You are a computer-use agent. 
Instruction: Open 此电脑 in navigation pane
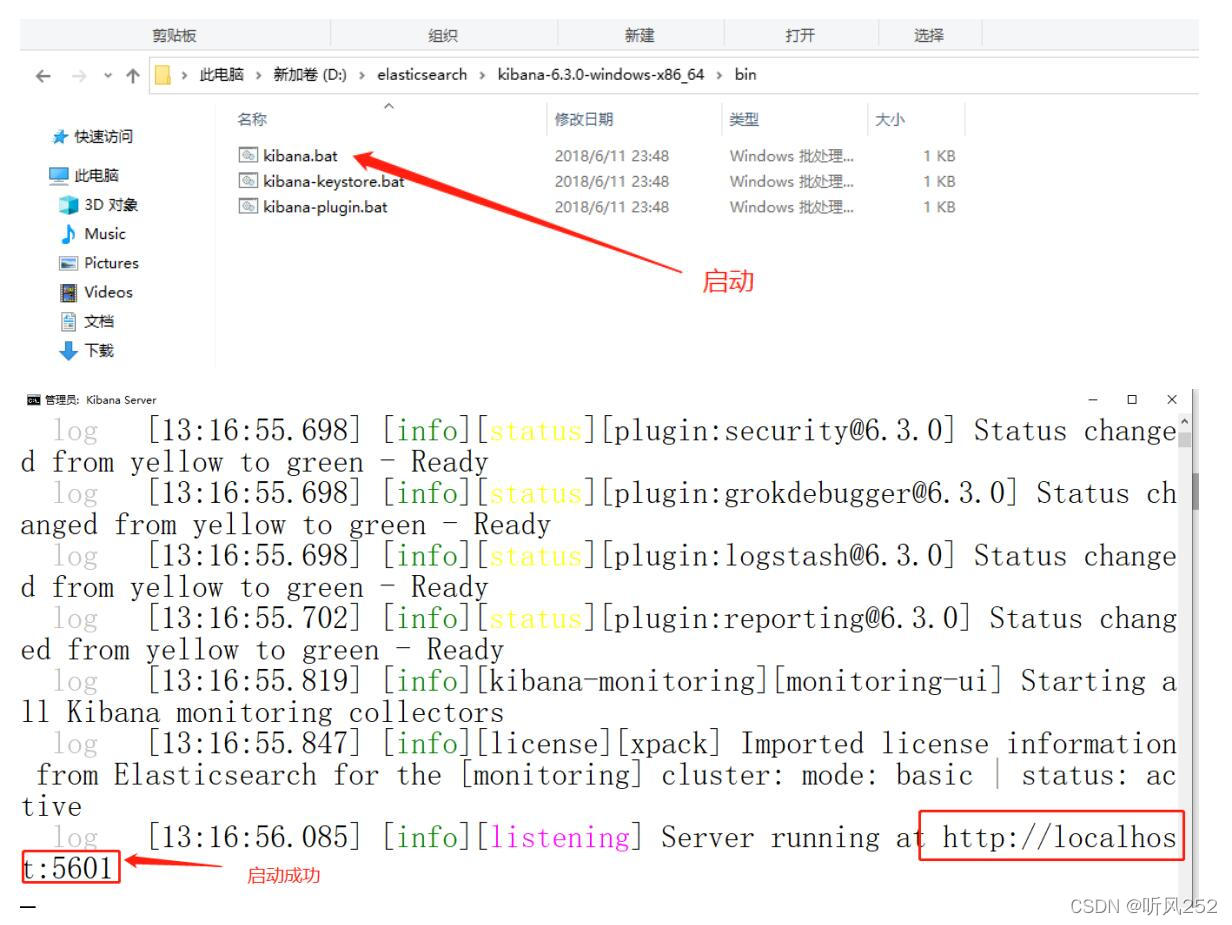point(97,175)
